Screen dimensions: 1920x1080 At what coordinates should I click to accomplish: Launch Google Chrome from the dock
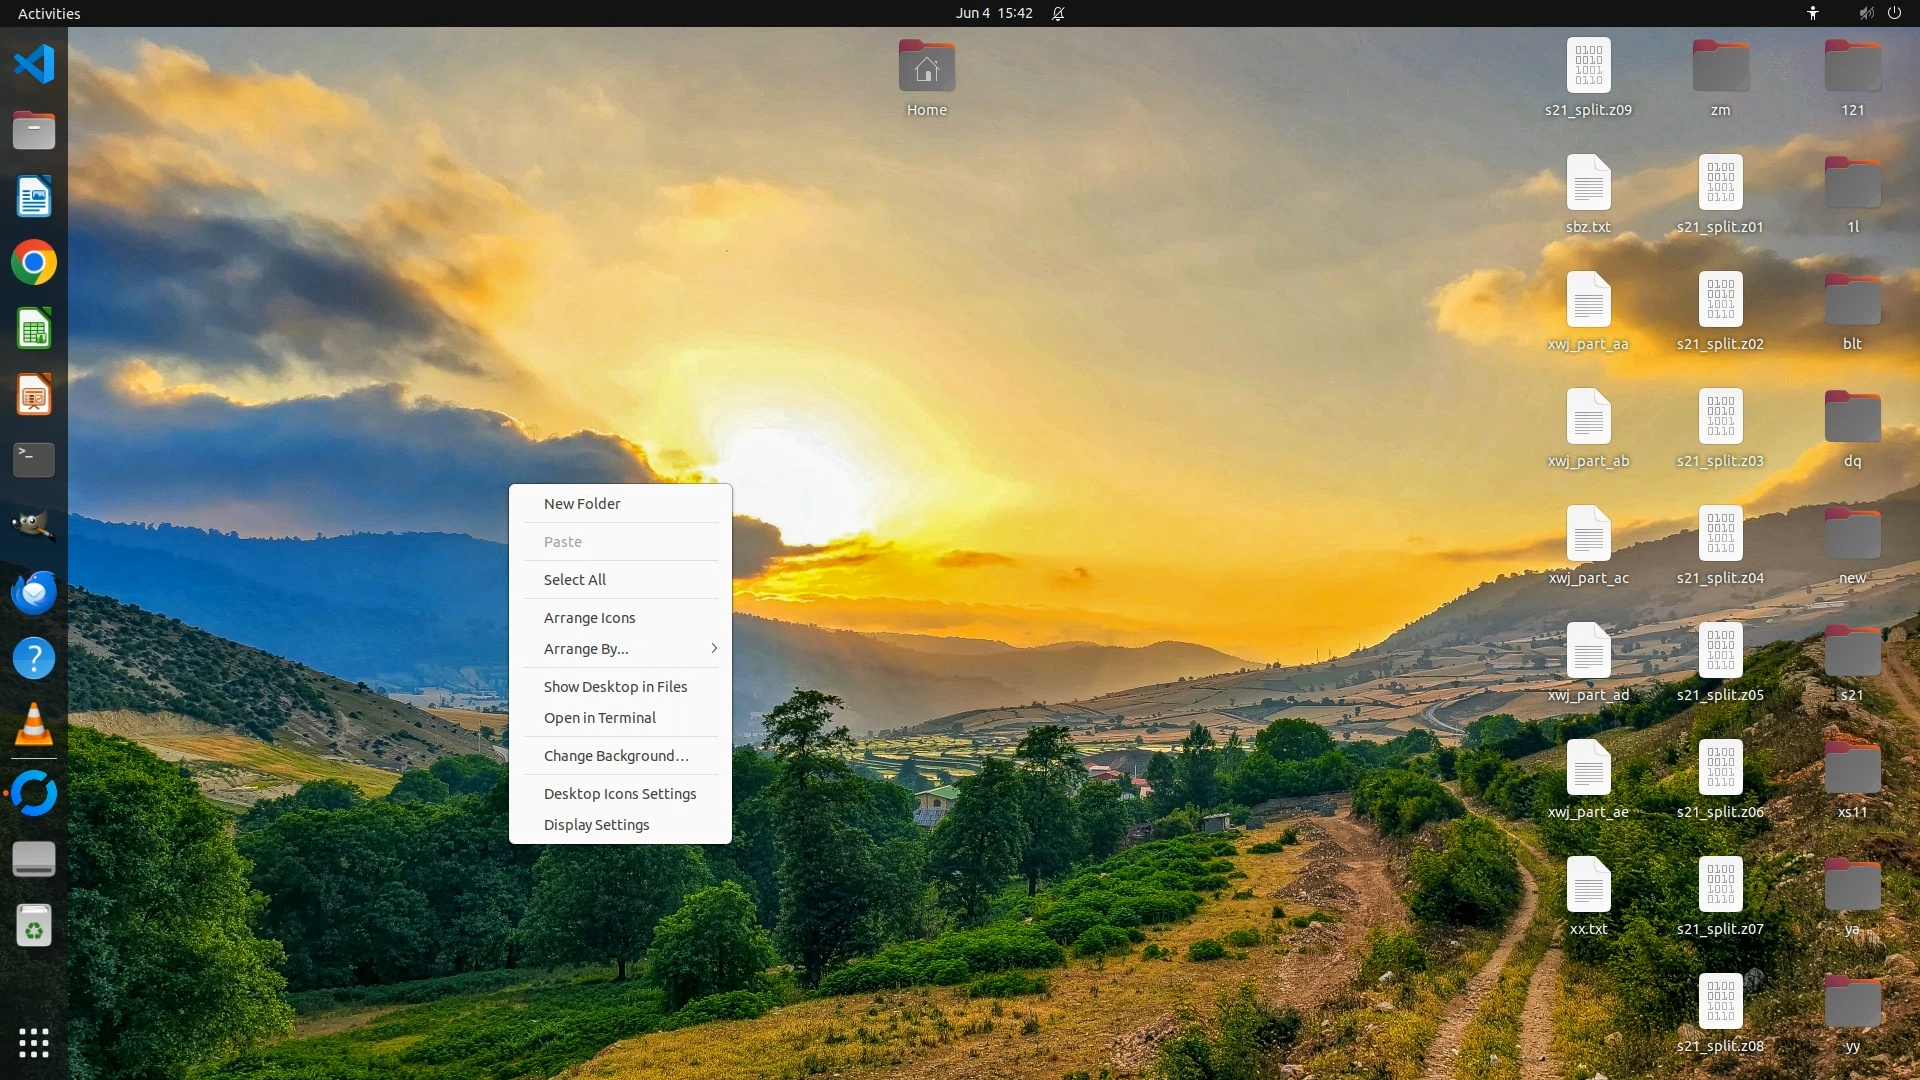(x=34, y=263)
